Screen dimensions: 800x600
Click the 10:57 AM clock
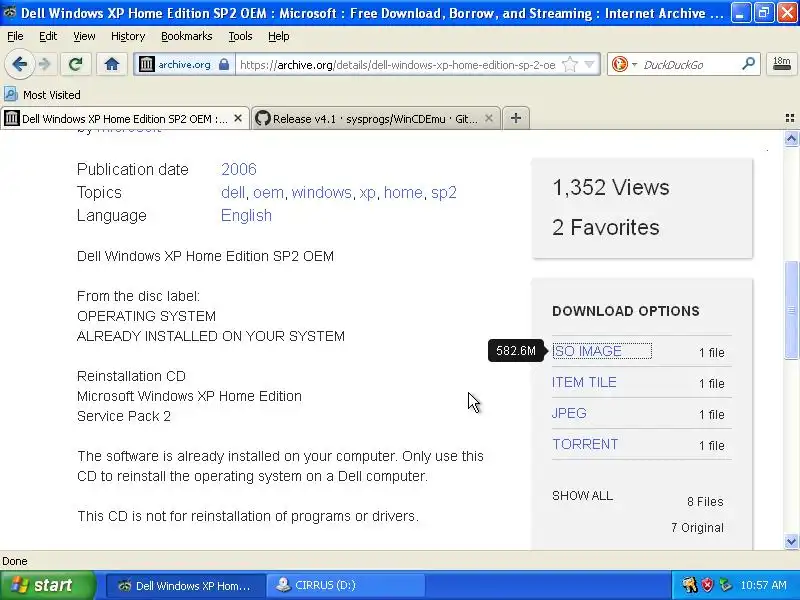[x=764, y=585]
